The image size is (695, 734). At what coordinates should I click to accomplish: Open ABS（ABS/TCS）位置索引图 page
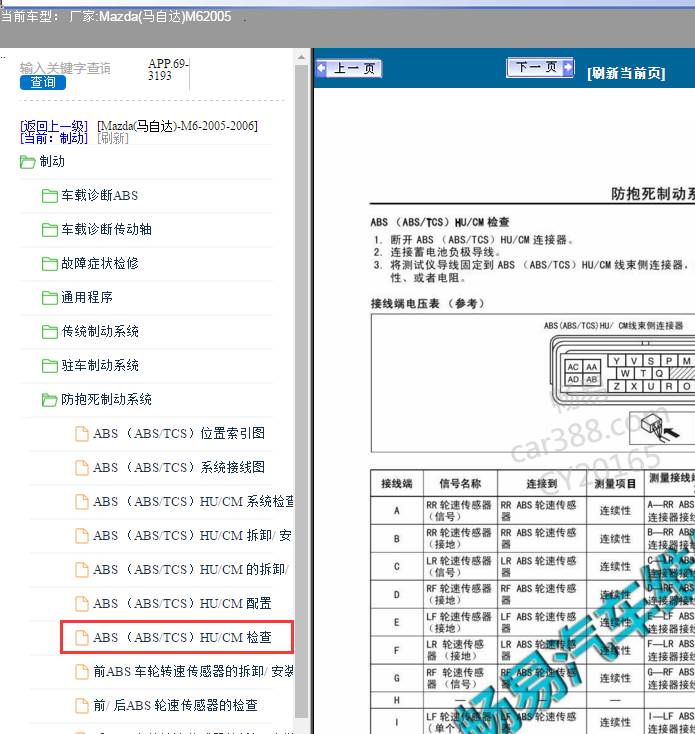pos(179,433)
